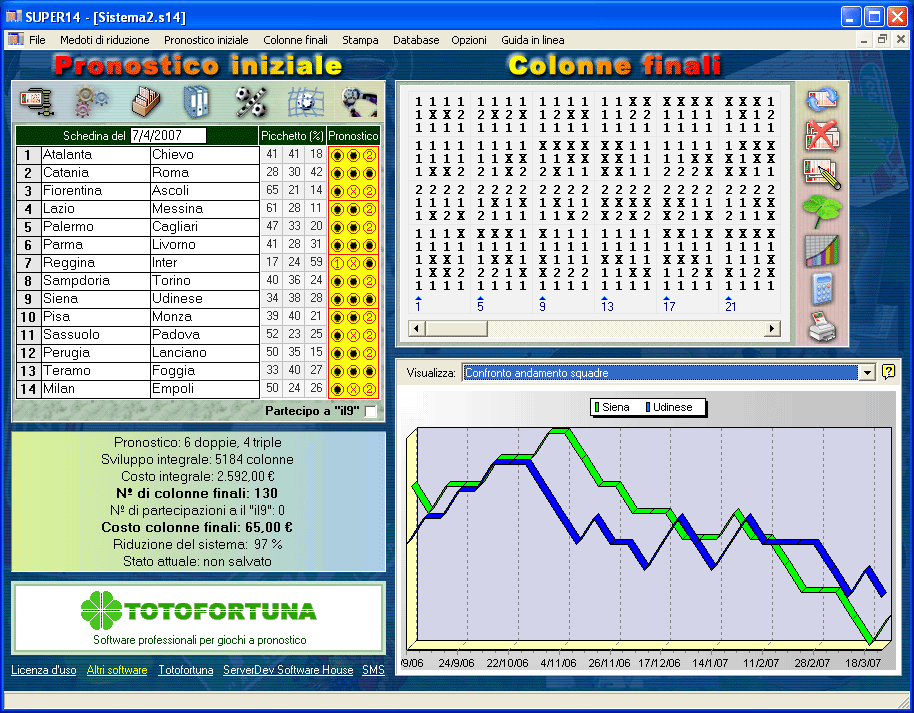Screen dimensions: 914x713
Task: Click the Schedina del date field
Action: (167, 135)
